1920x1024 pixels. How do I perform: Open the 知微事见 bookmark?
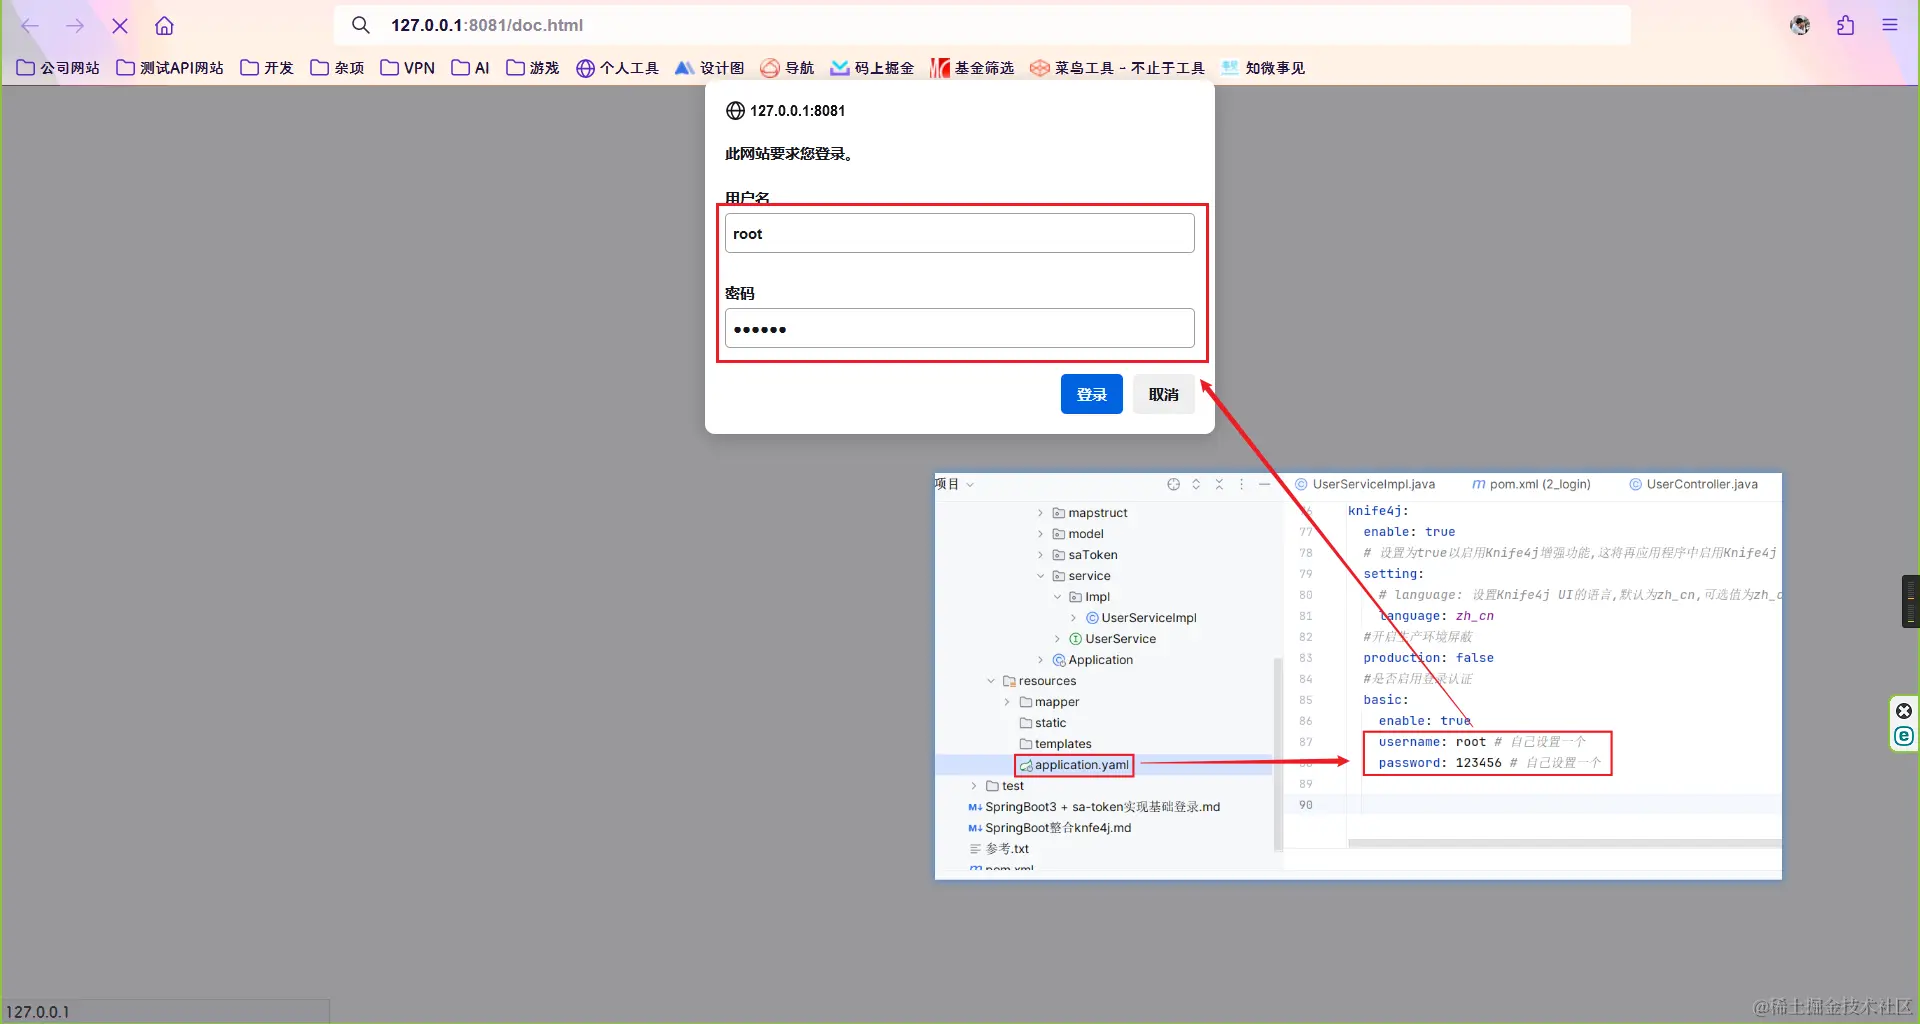(1263, 68)
